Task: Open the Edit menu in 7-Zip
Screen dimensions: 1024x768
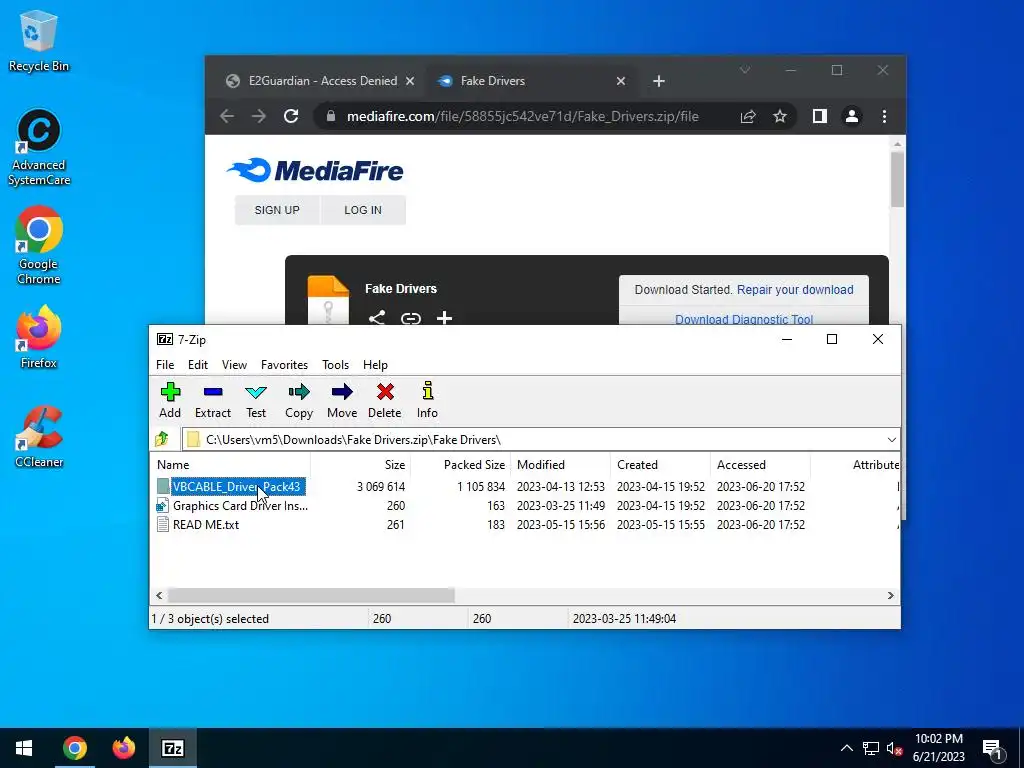Action: (198, 365)
